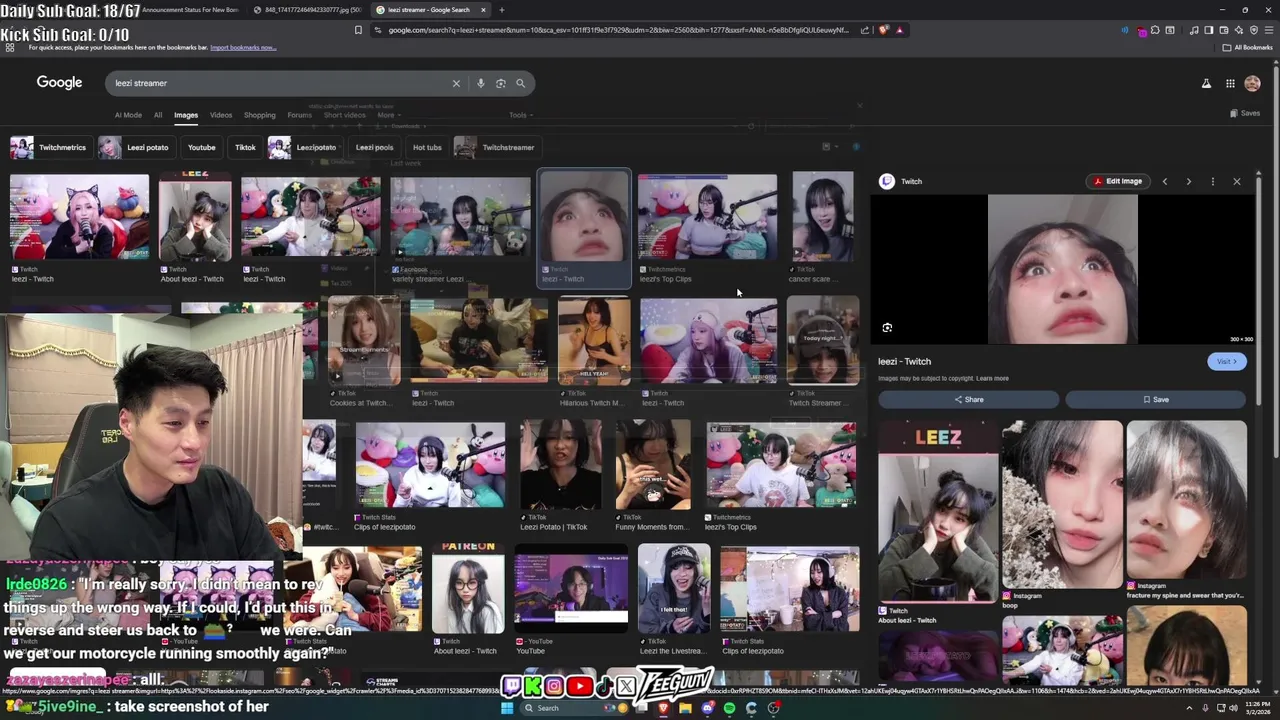Select the Youtube suggestion chip
Viewport: 1280px width, 720px height.
(x=201, y=147)
